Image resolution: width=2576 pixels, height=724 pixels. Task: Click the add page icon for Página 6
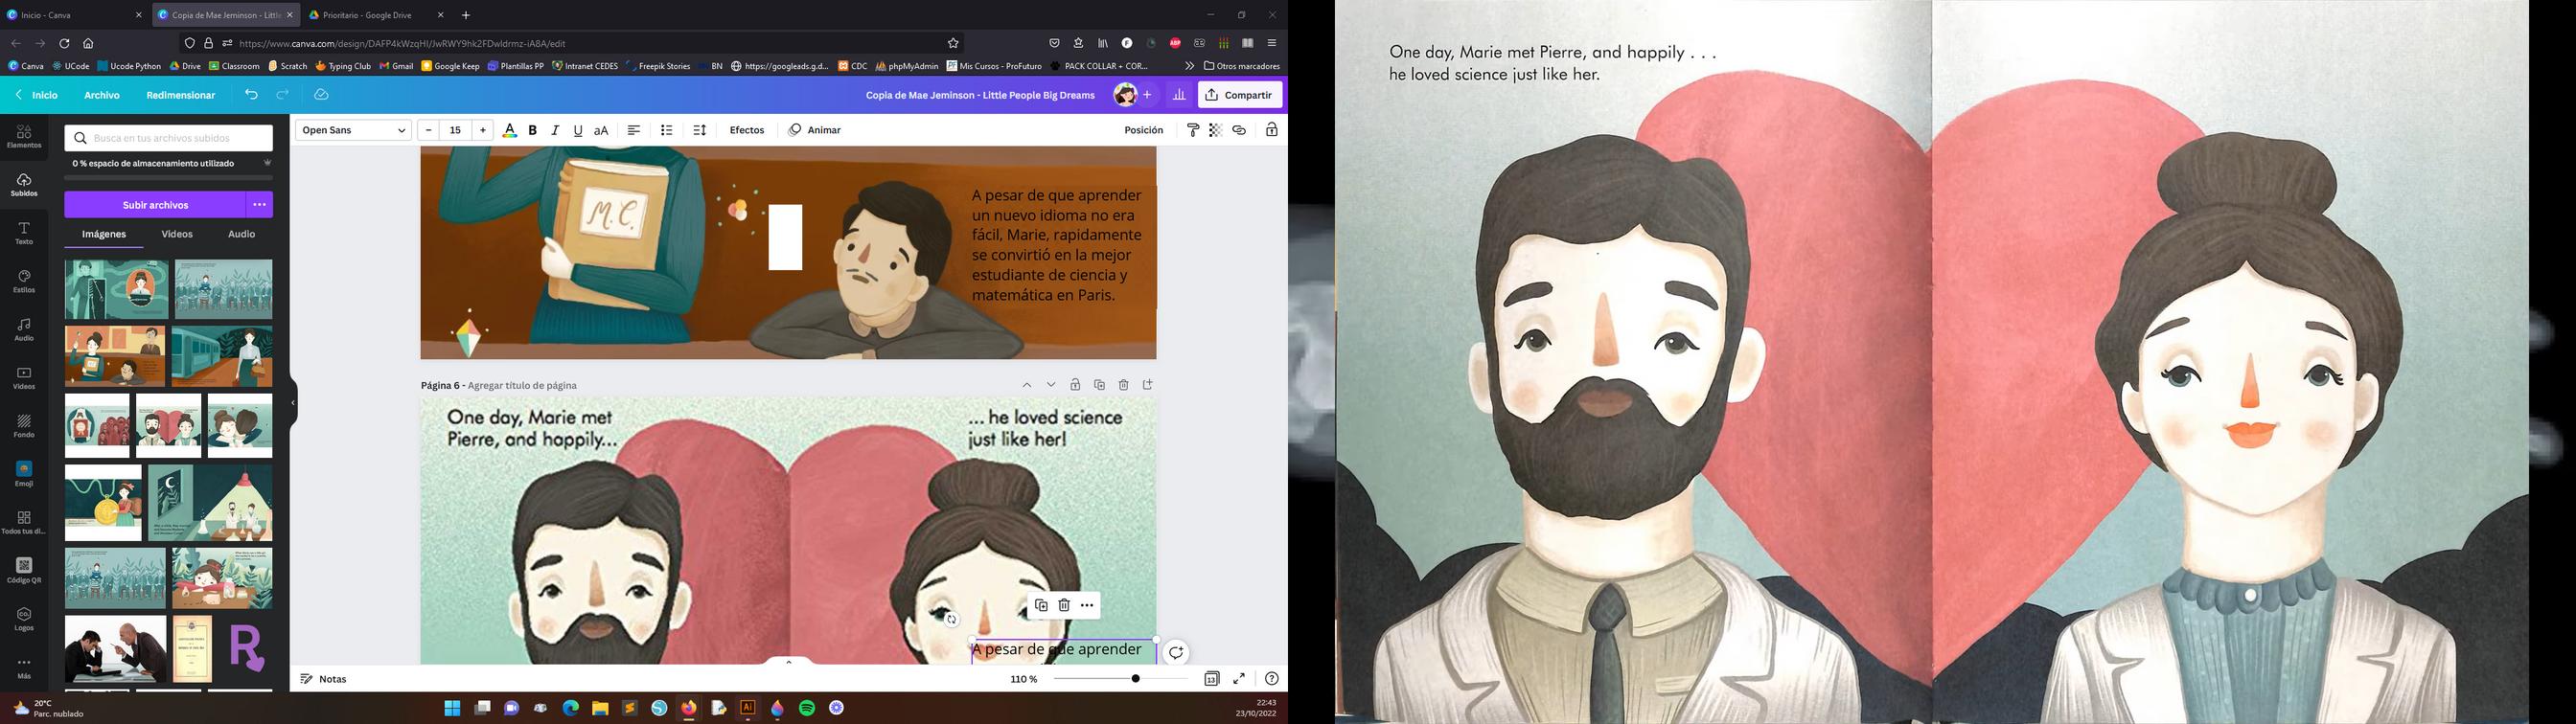click(x=1148, y=385)
